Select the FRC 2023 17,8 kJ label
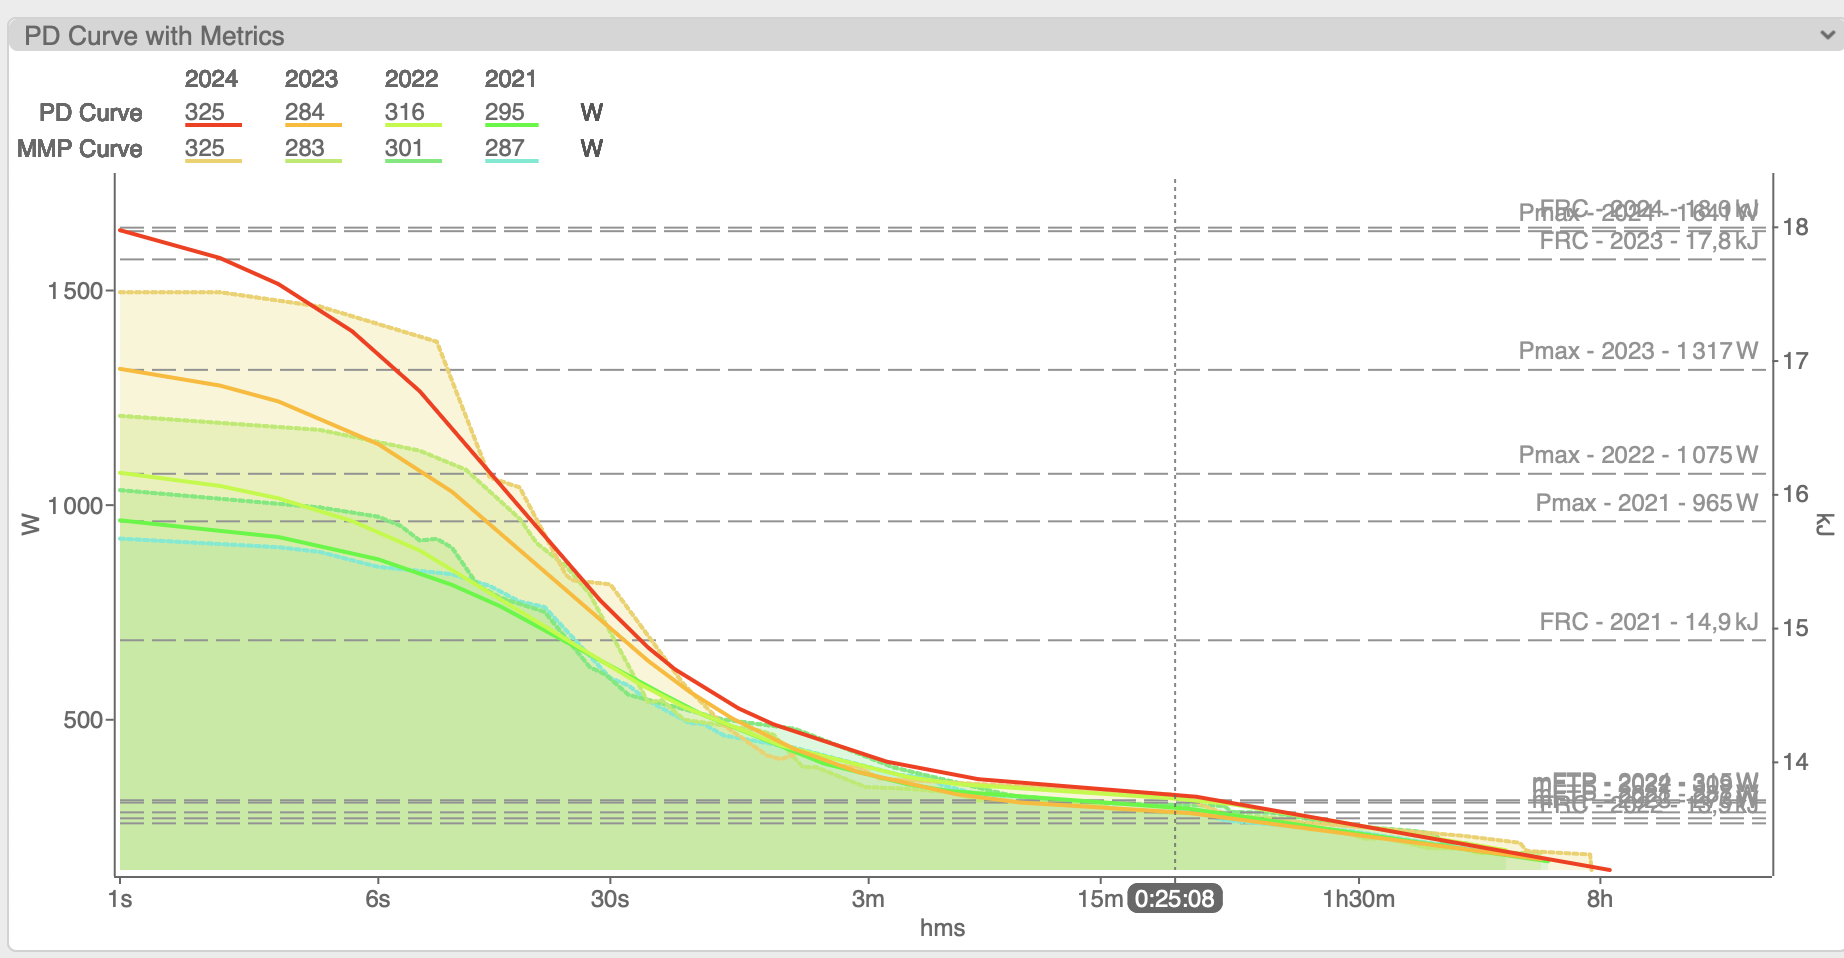Image resolution: width=1844 pixels, height=958 pixels. pyautogui.click(x=1648, y=241)
